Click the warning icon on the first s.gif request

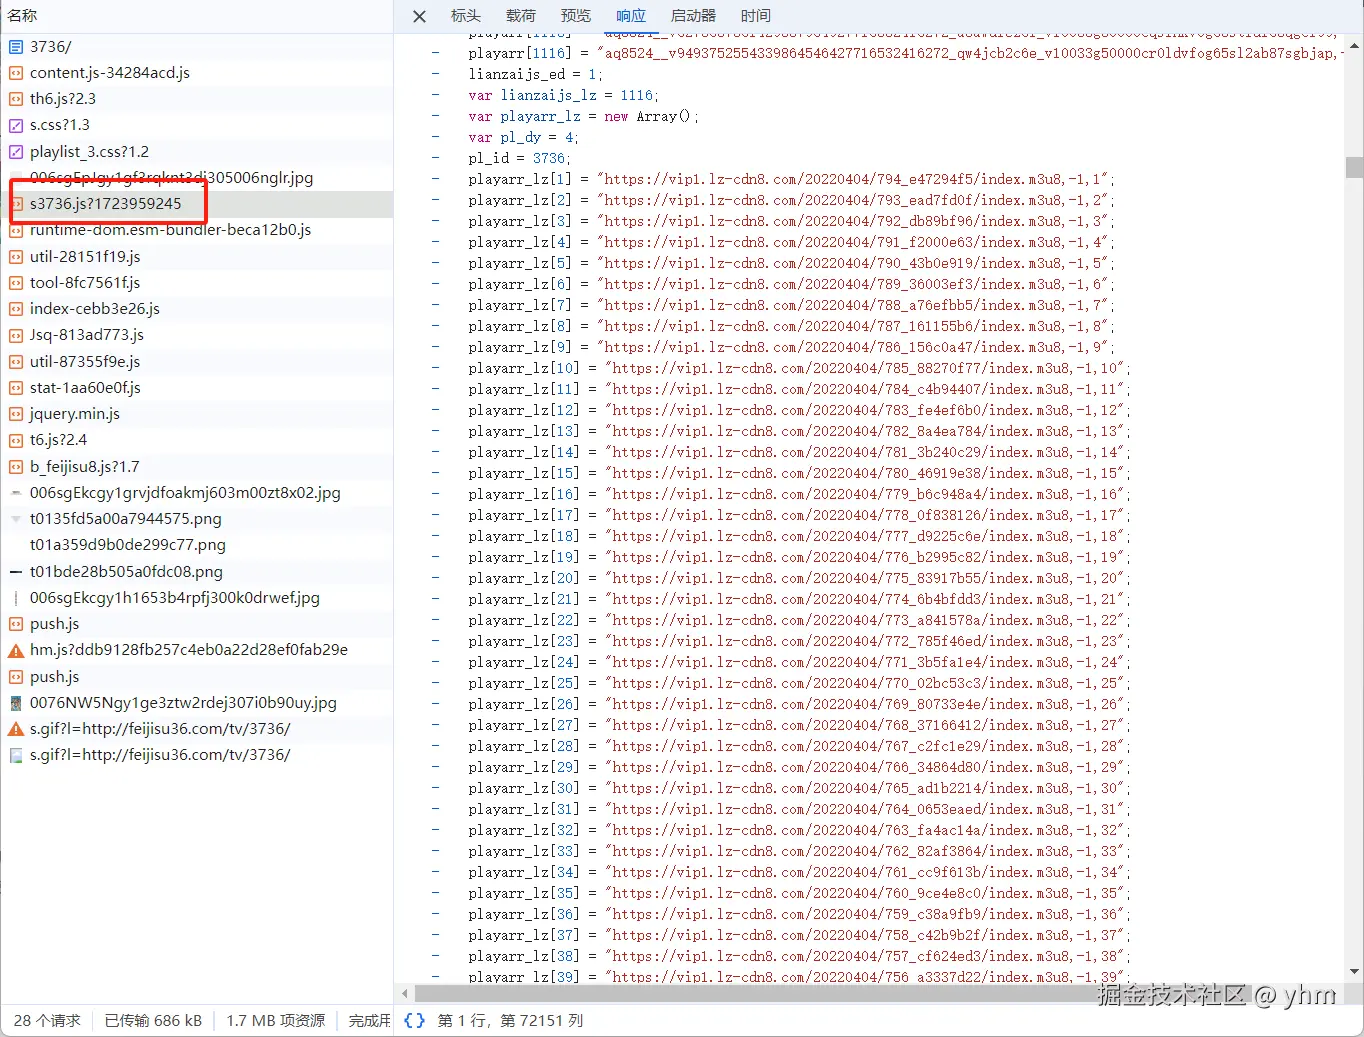(16, 729)
